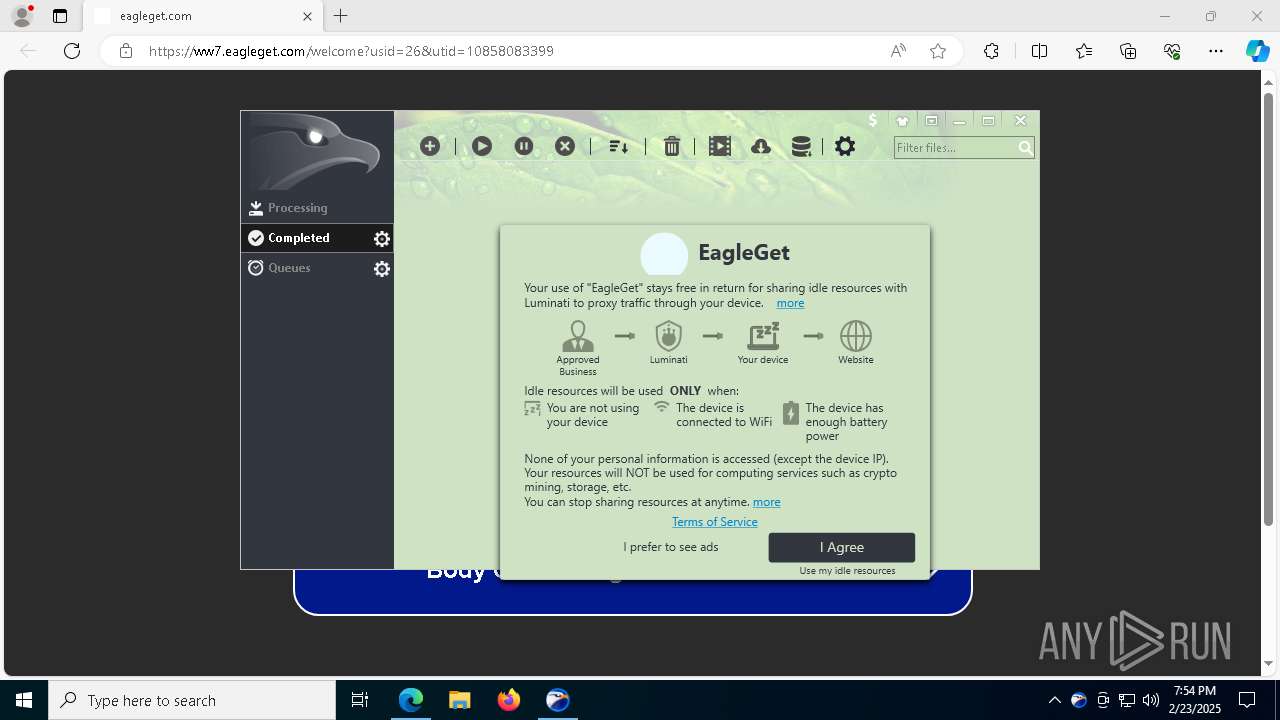
Task: Toggle browser split screen icon
Action: click(1039, 51)
